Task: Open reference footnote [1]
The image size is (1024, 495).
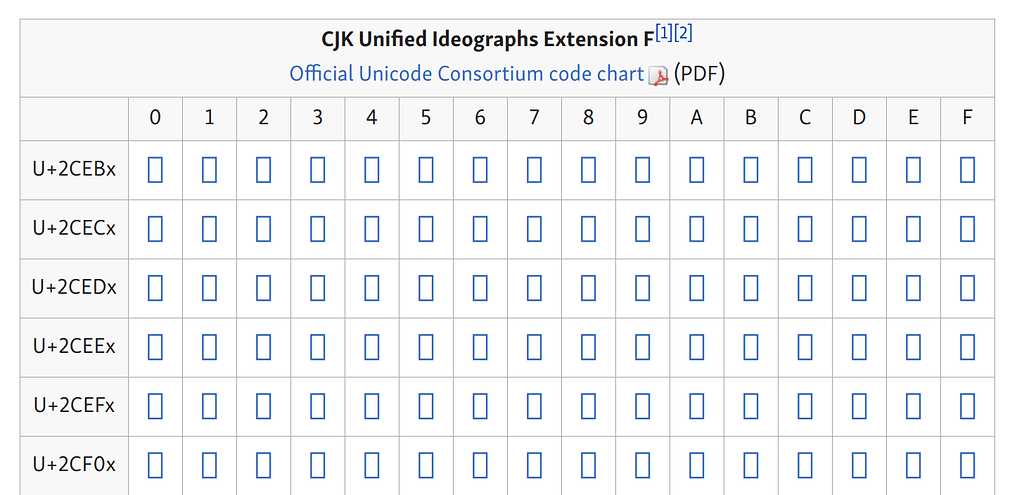Action: (664, 34)
